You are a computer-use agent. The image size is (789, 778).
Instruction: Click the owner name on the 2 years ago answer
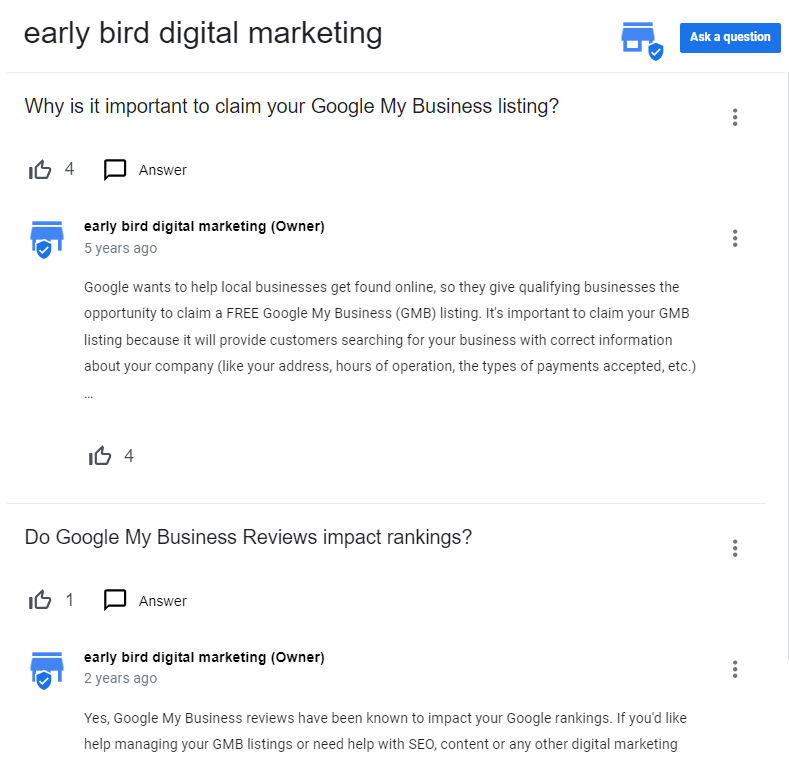(204, 658)
